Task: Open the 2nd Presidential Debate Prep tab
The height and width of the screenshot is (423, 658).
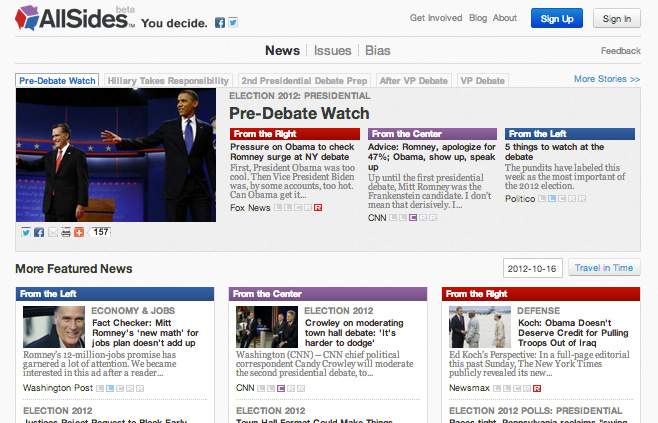Action: [304, 81]
